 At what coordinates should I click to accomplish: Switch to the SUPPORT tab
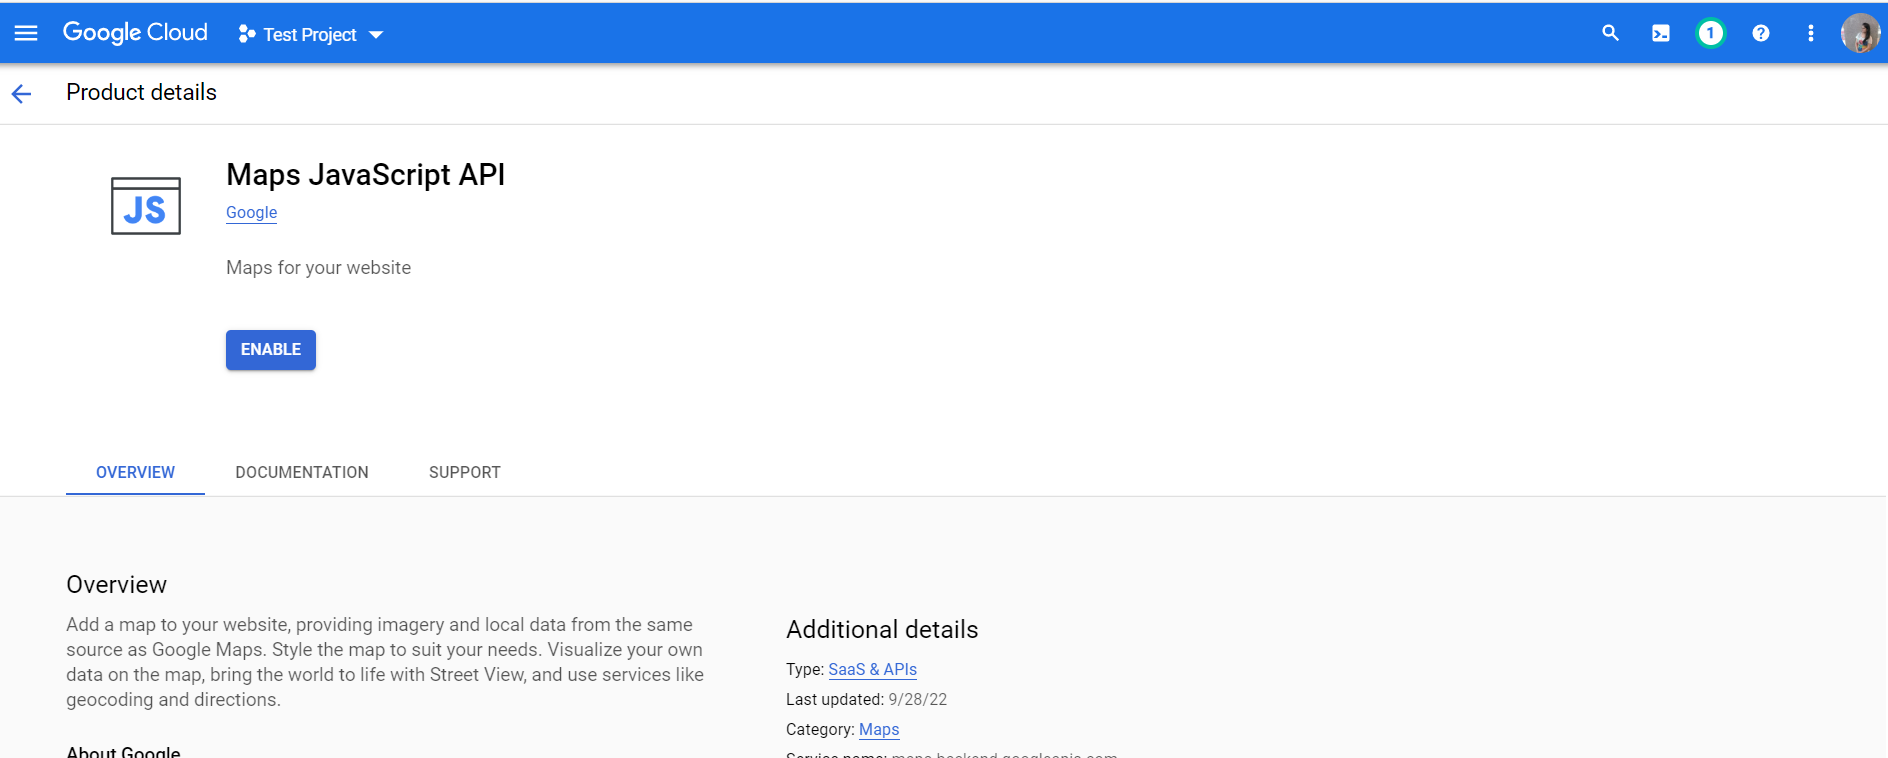coord(464,472)
